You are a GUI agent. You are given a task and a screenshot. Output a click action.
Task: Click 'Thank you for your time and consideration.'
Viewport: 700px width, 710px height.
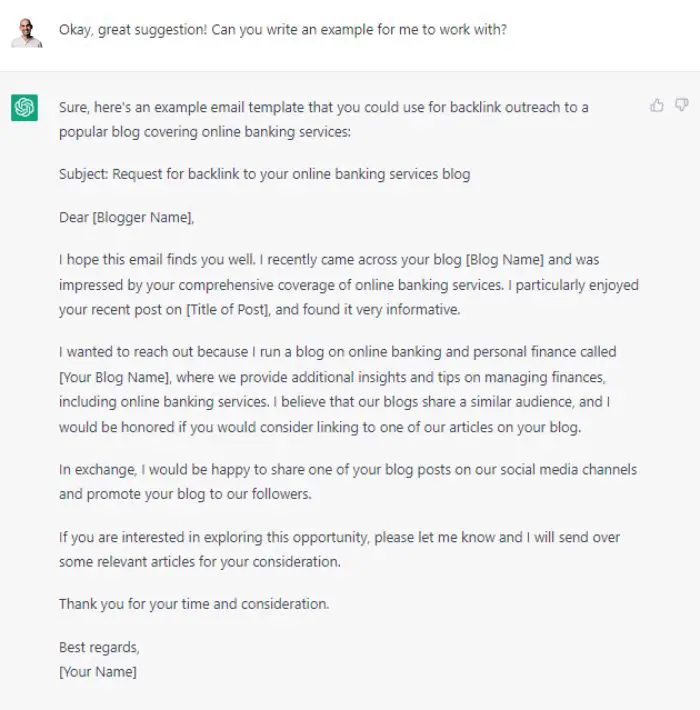(x=194, y=604)
